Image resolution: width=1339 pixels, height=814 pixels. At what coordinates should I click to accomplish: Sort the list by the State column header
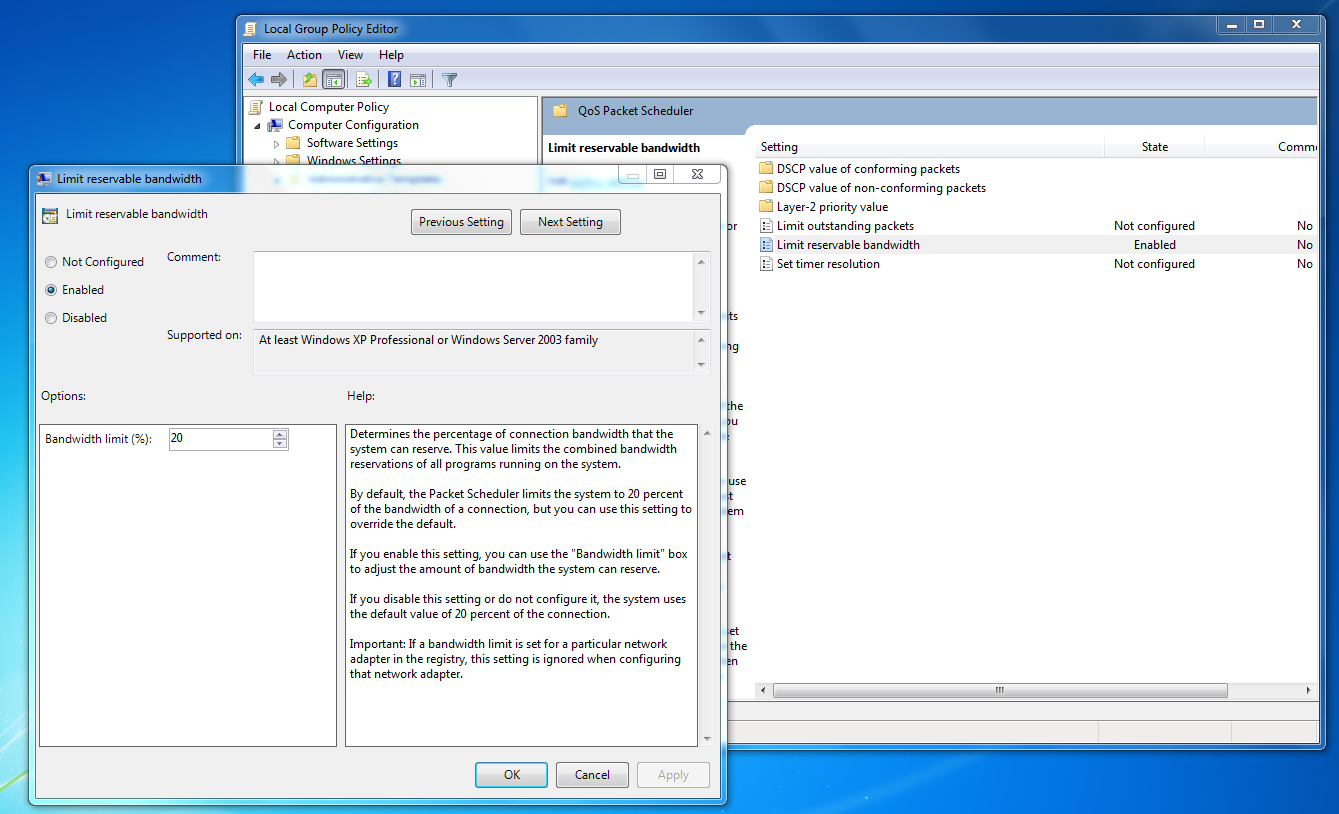[1155, 147]
